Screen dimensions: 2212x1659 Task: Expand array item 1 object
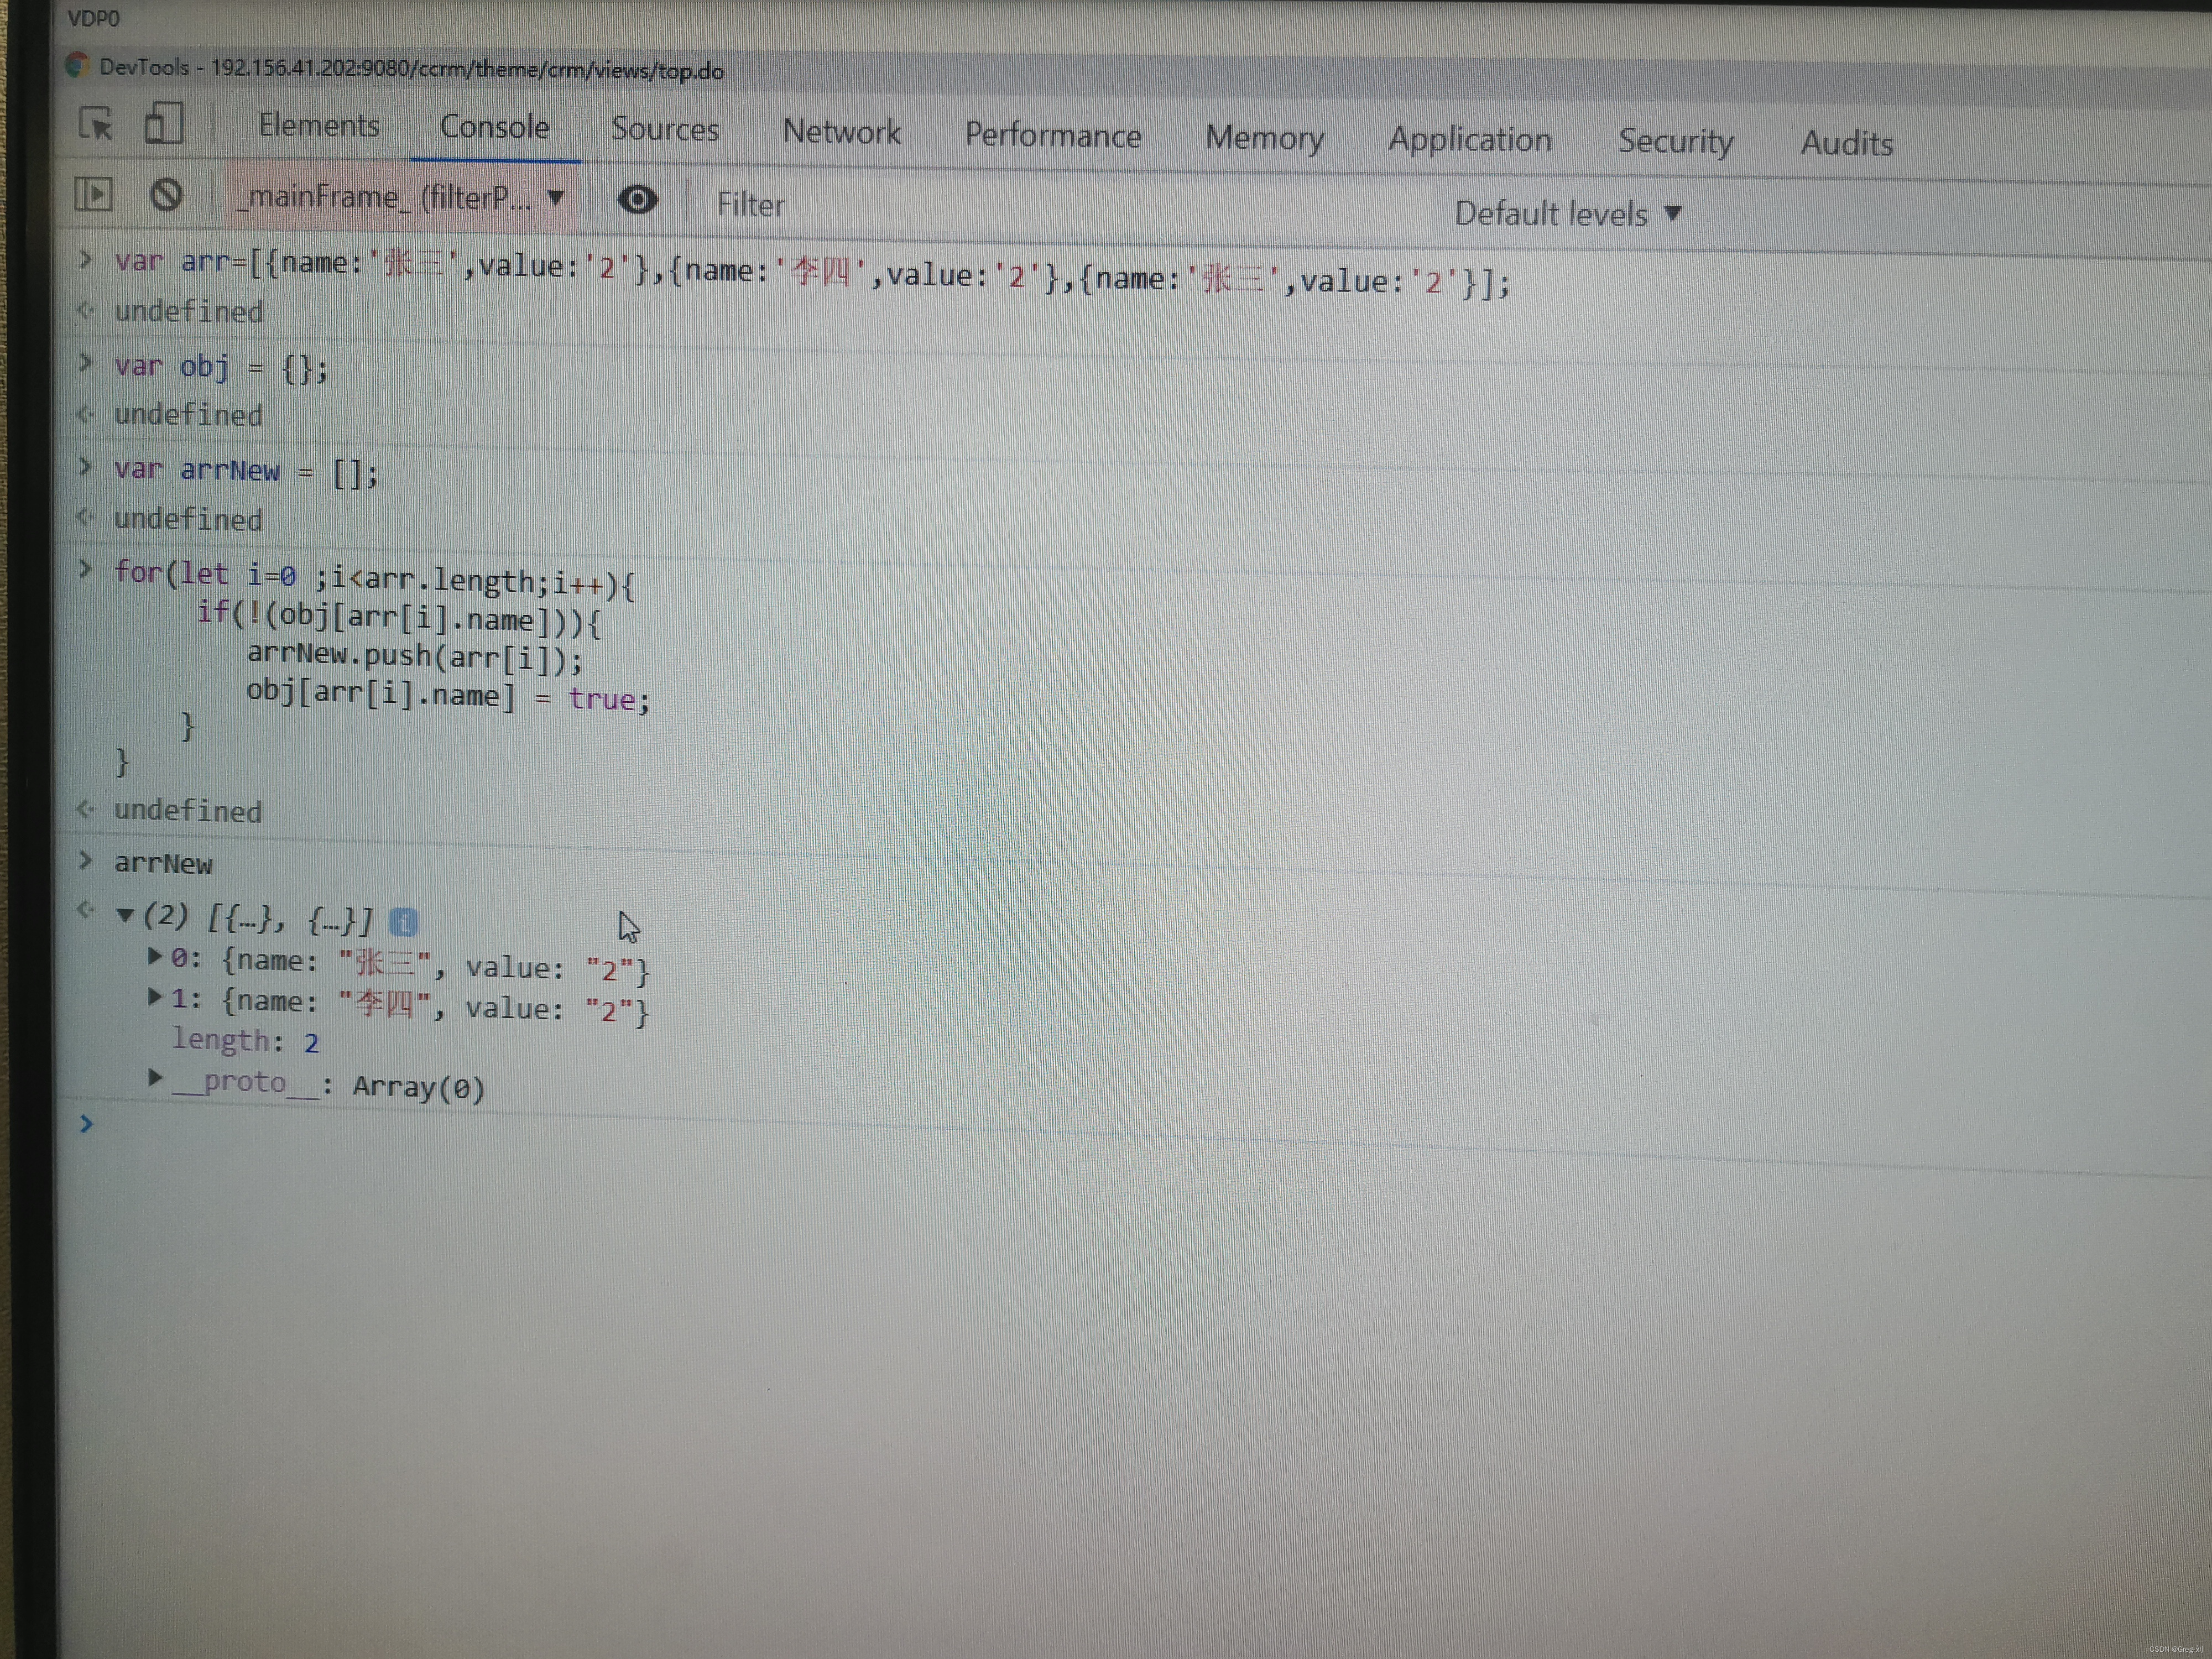pos(155,997)
